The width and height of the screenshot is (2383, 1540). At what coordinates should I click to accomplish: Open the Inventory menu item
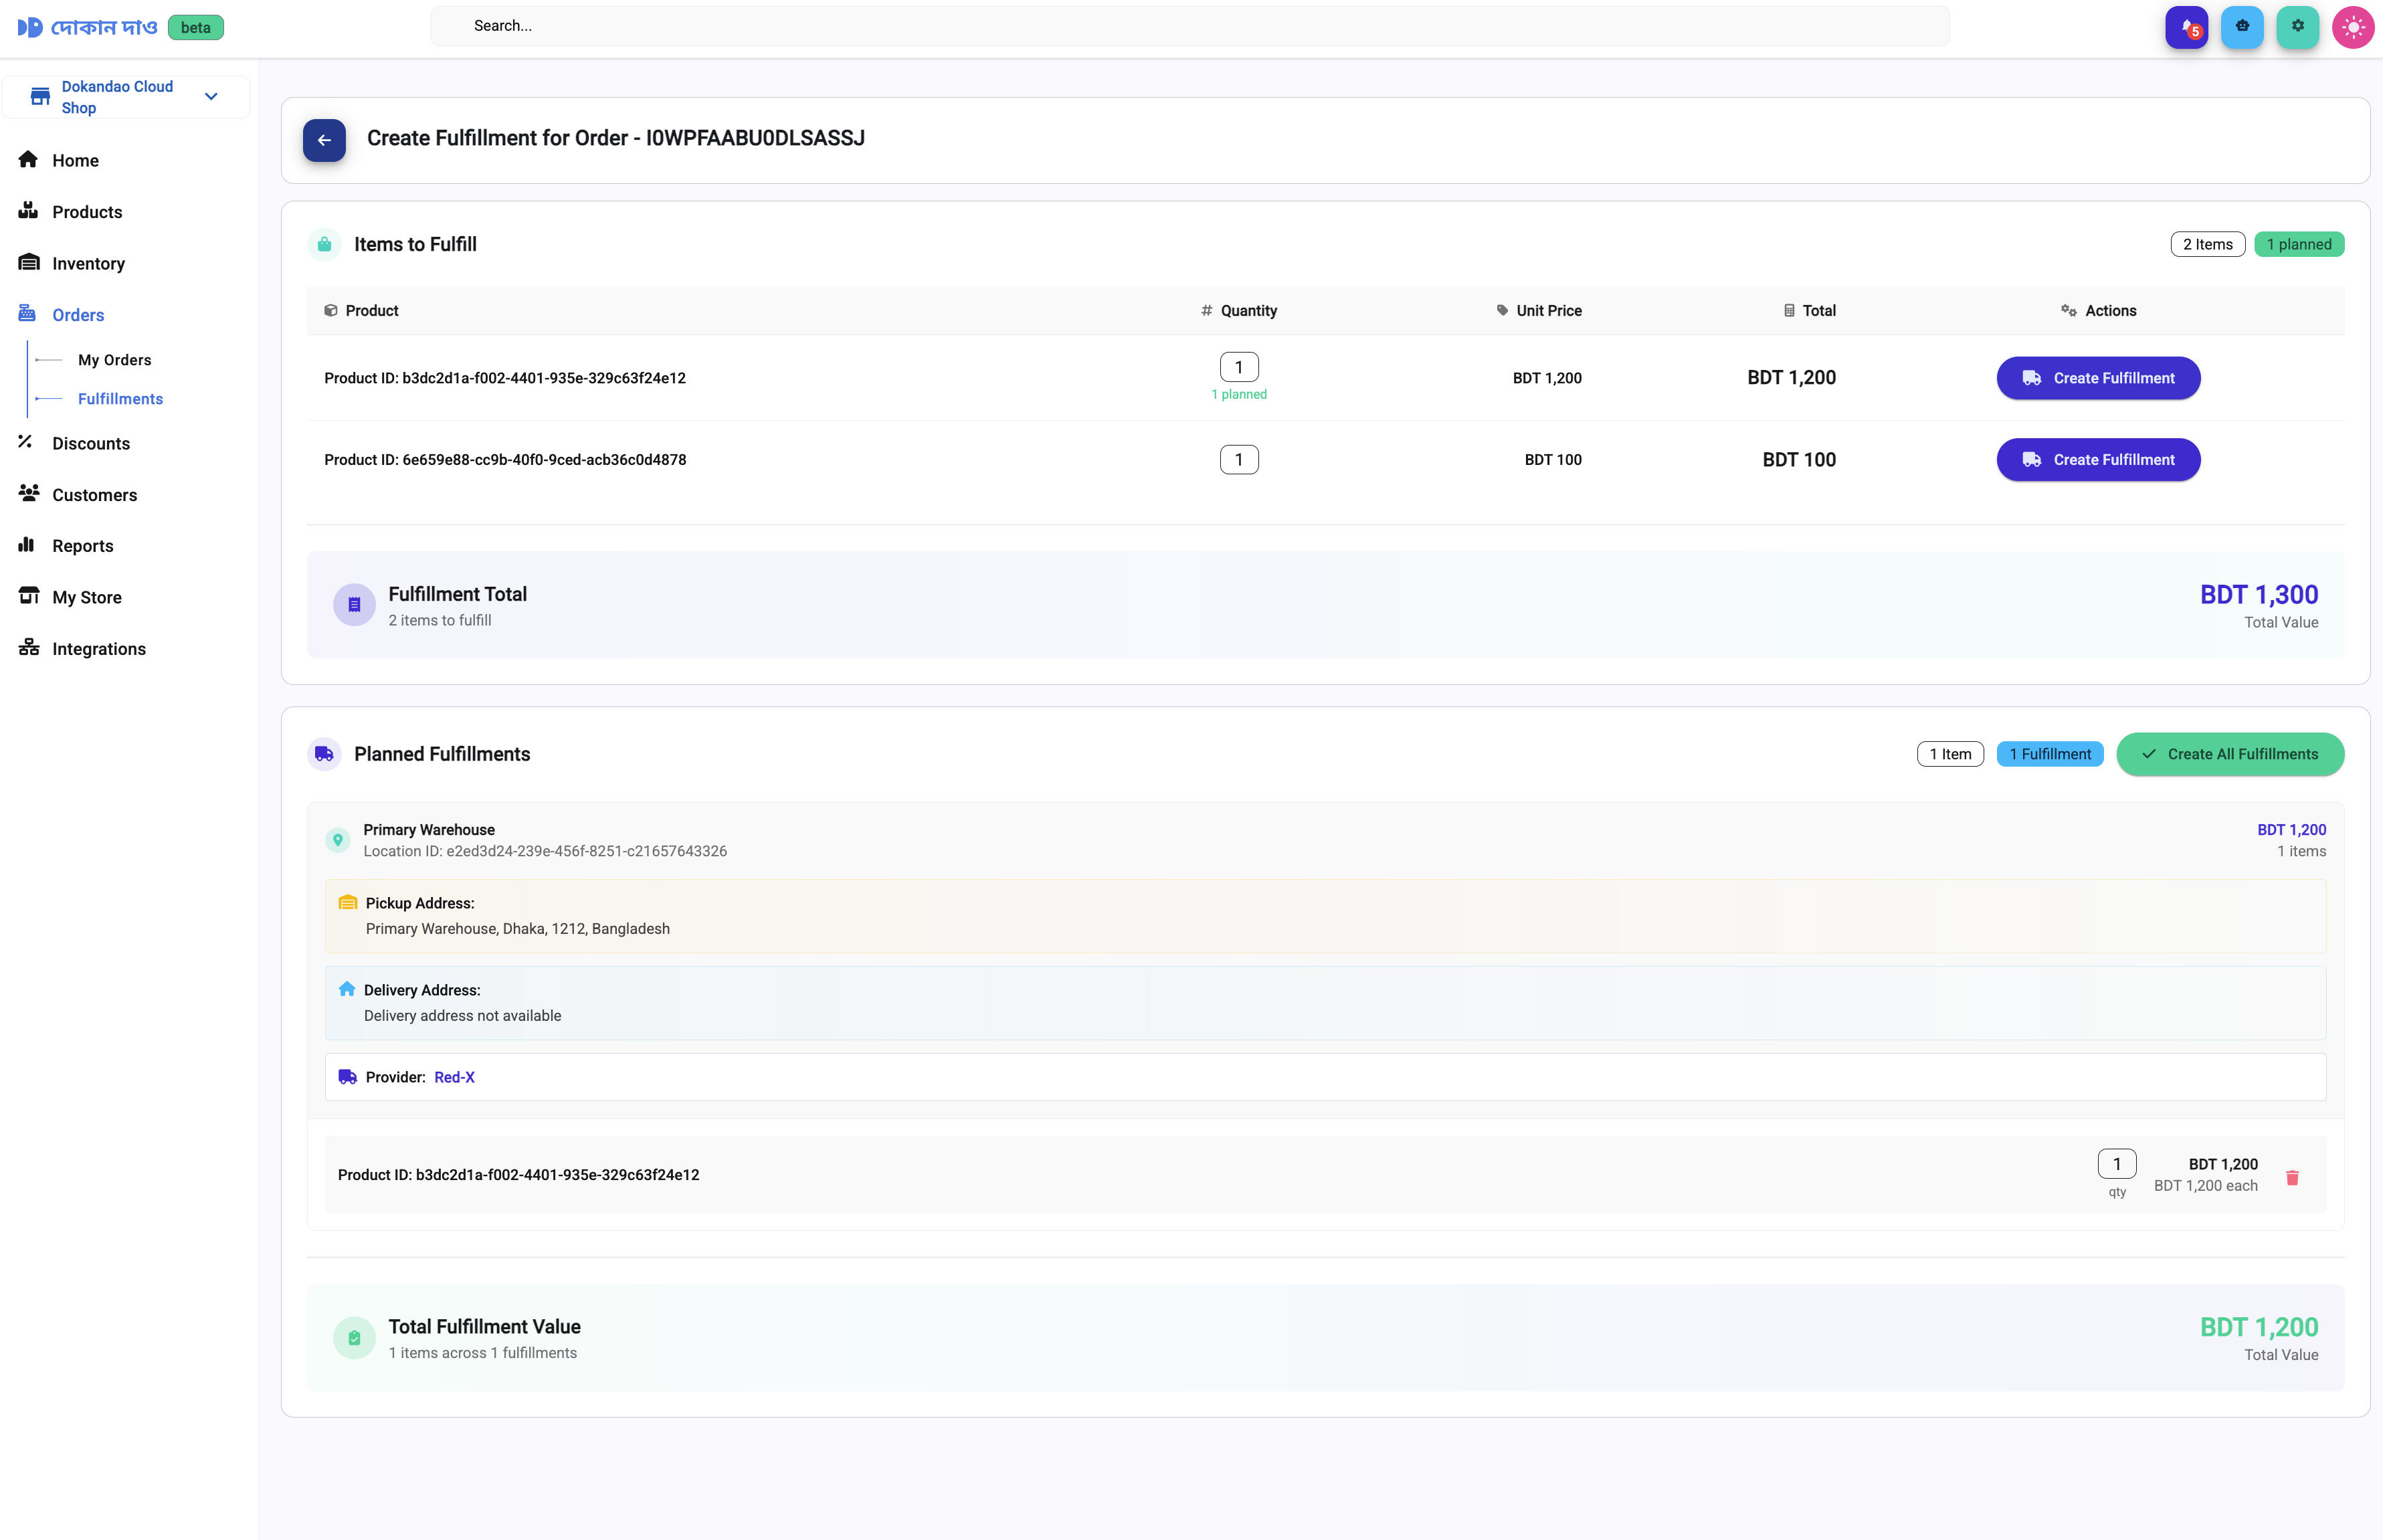coord(88,263)
